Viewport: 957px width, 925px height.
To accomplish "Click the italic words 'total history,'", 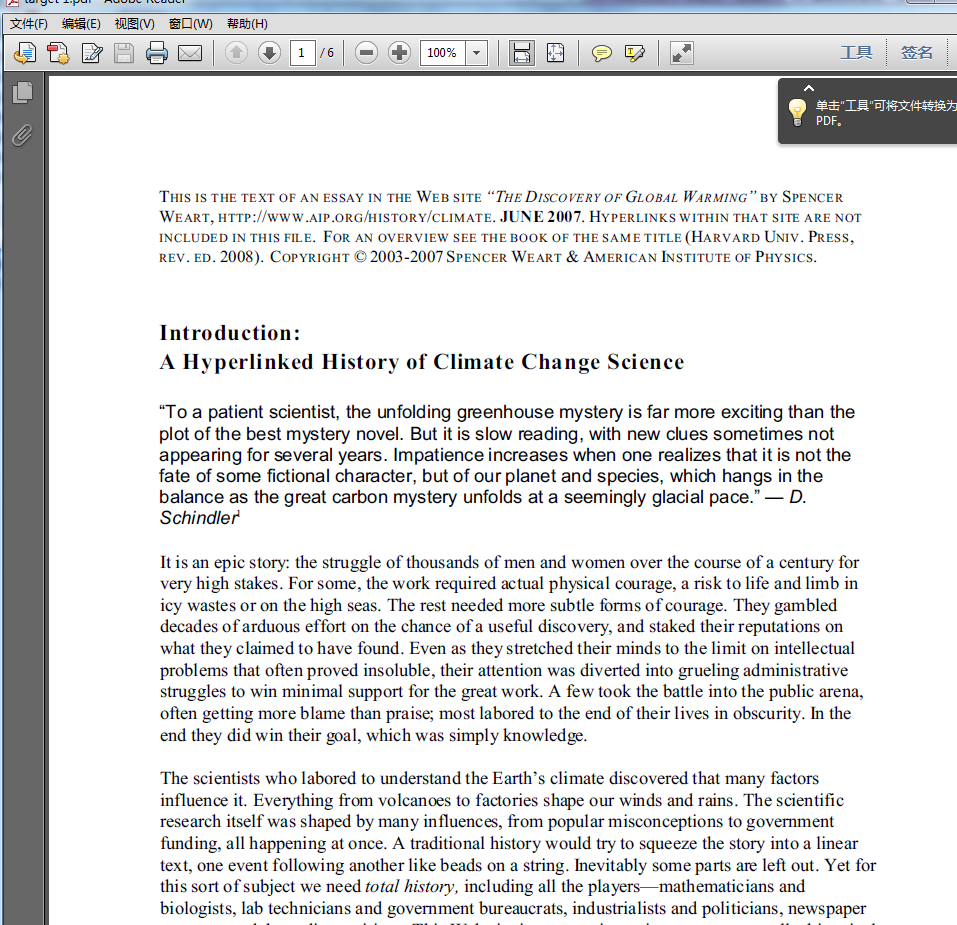I will pyautogui.click(x=412, y=887).
